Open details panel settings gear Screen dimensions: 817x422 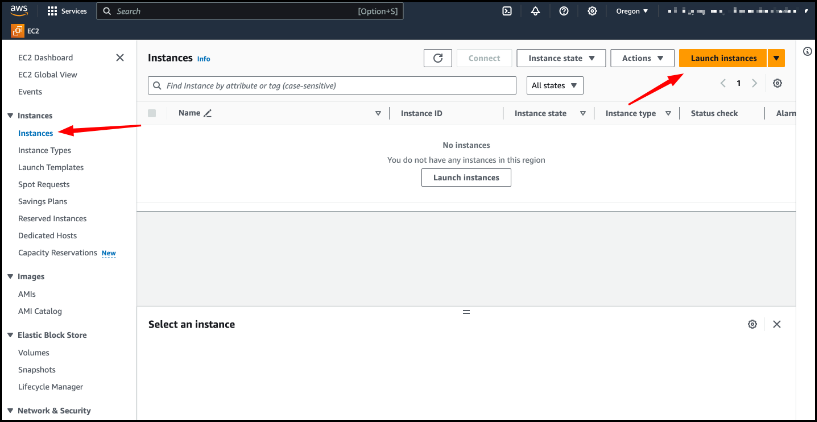pyautogui.click(x=752, y=324)
